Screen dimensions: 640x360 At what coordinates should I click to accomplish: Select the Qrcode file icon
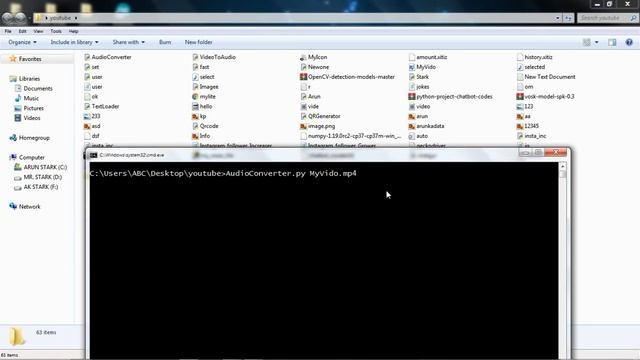click(x=195, y=126)
